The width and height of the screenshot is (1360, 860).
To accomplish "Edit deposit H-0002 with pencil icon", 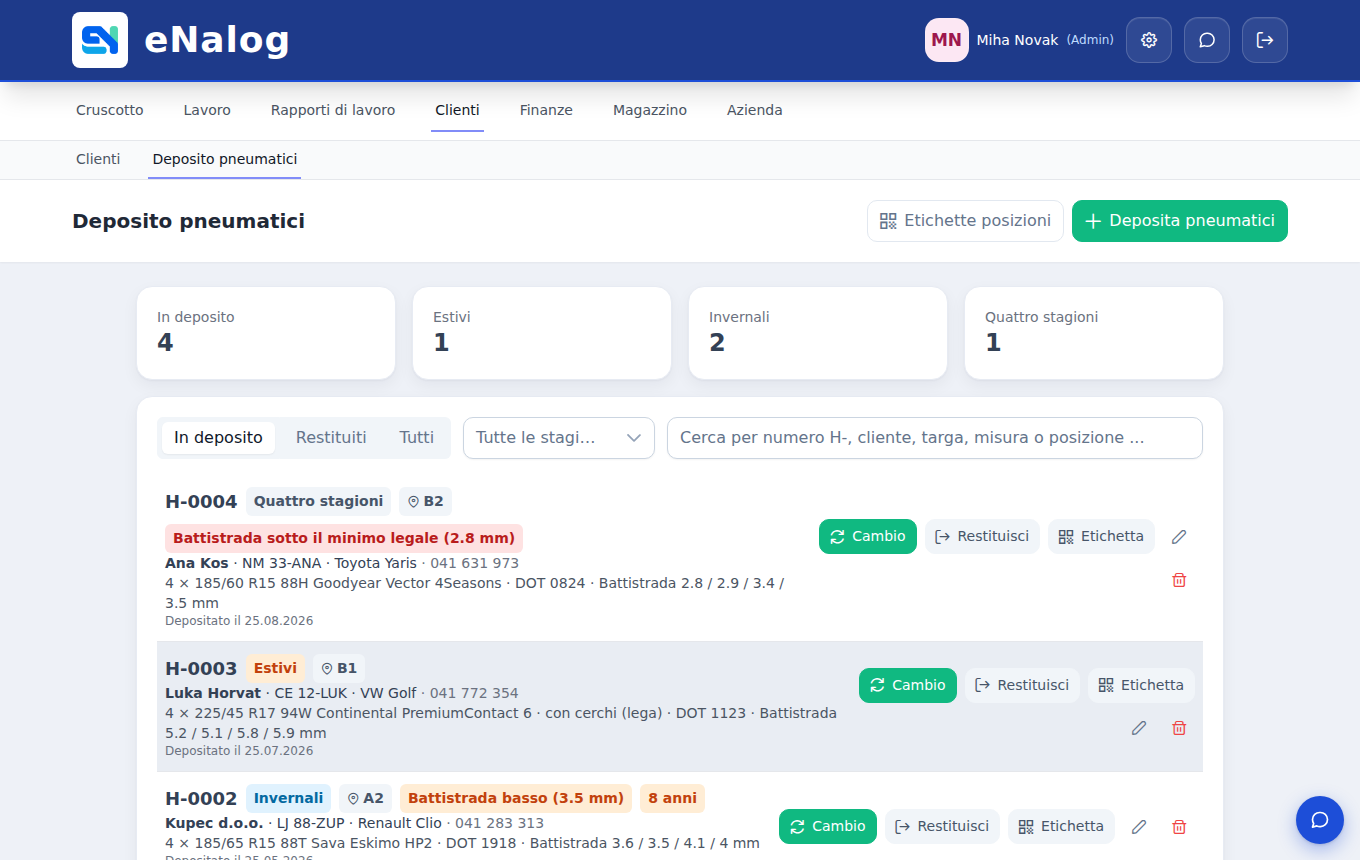I will (x=1139, y=827).
